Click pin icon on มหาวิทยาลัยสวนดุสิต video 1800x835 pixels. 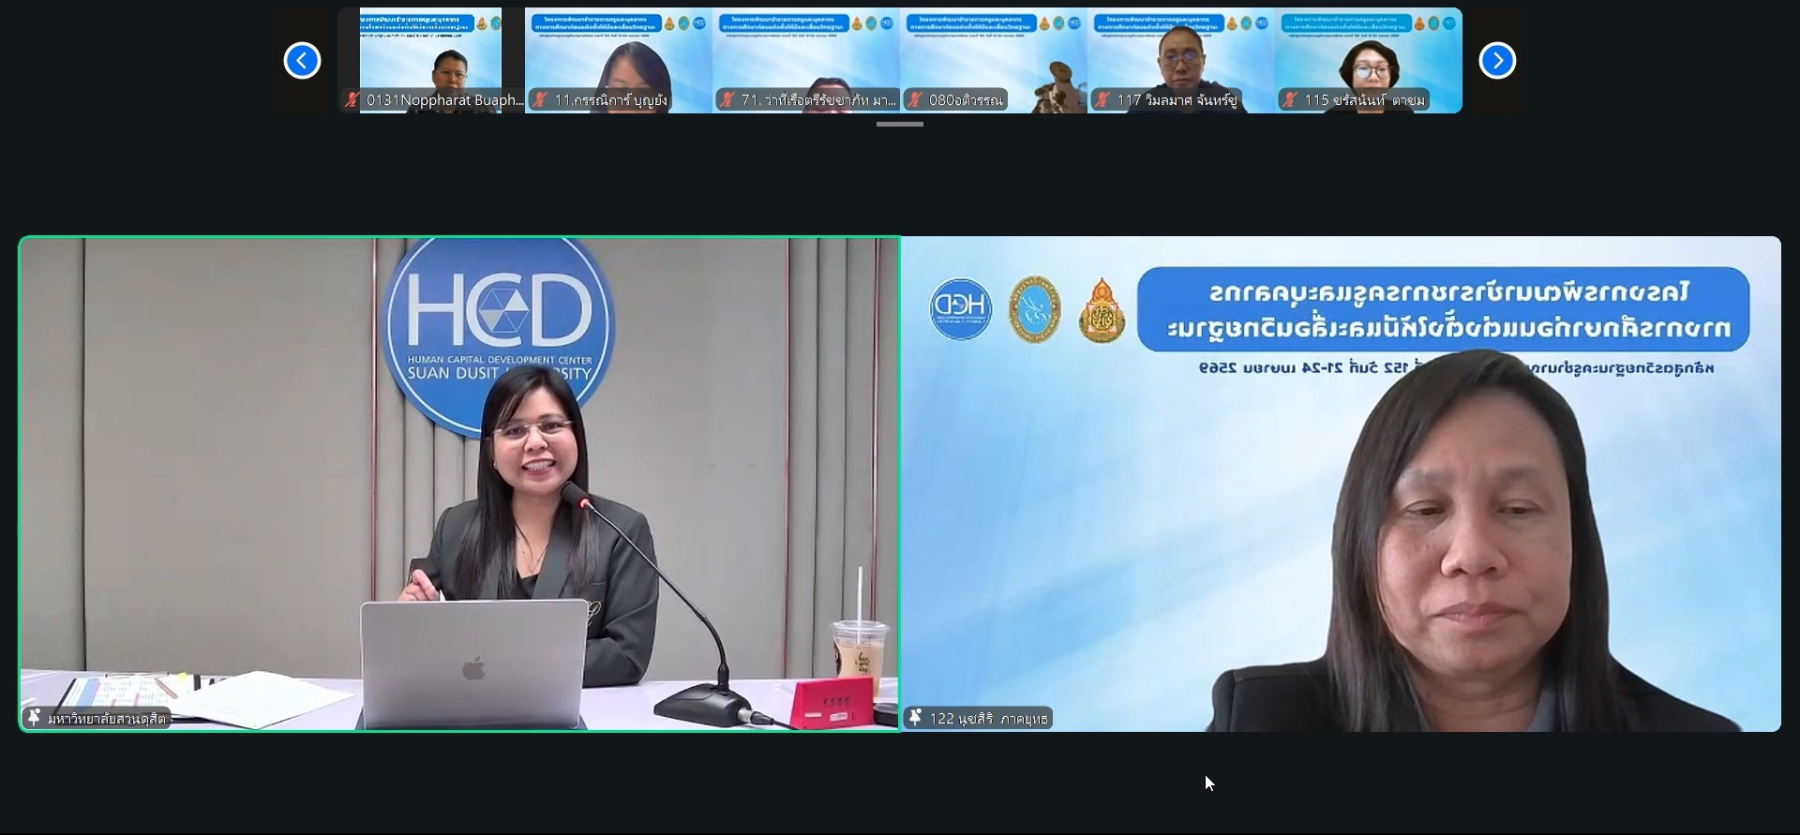35,717
